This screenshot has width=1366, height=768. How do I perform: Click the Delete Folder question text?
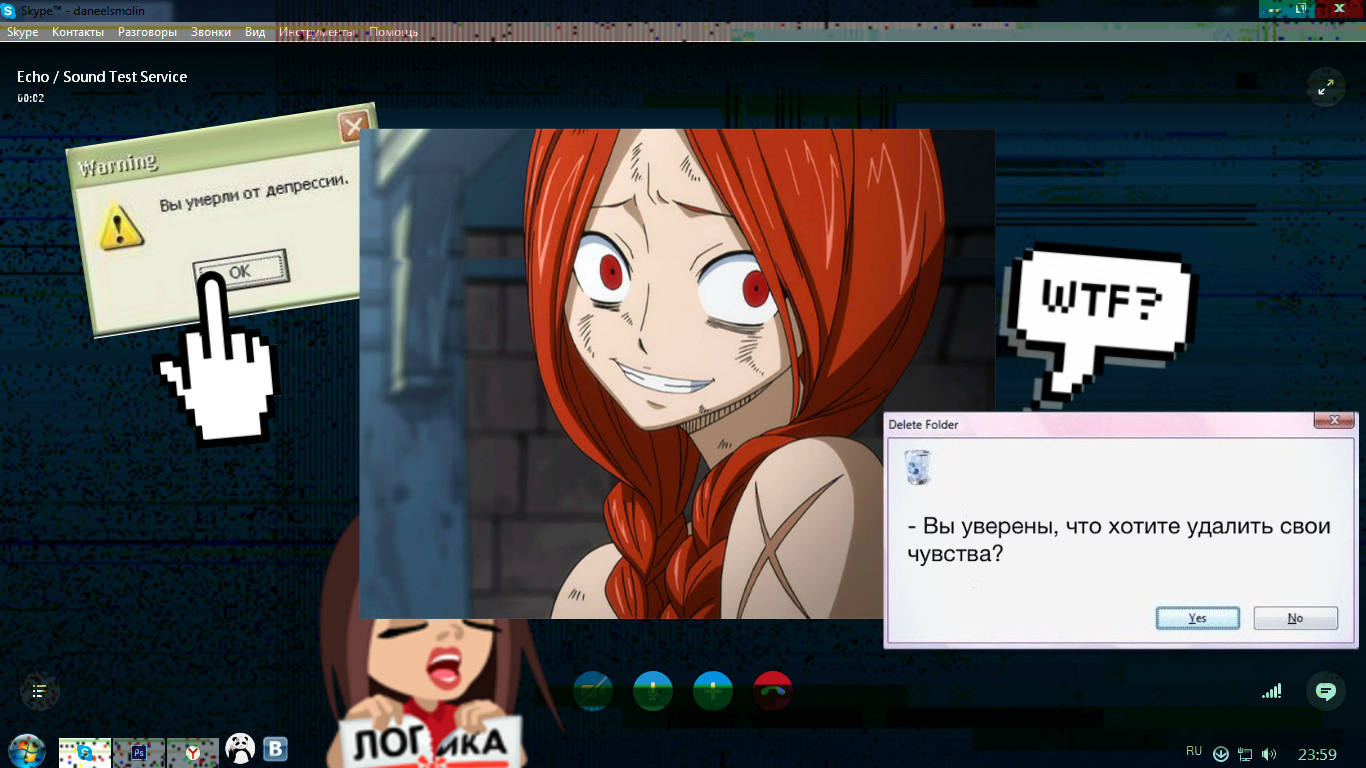tap(1119, 539)
